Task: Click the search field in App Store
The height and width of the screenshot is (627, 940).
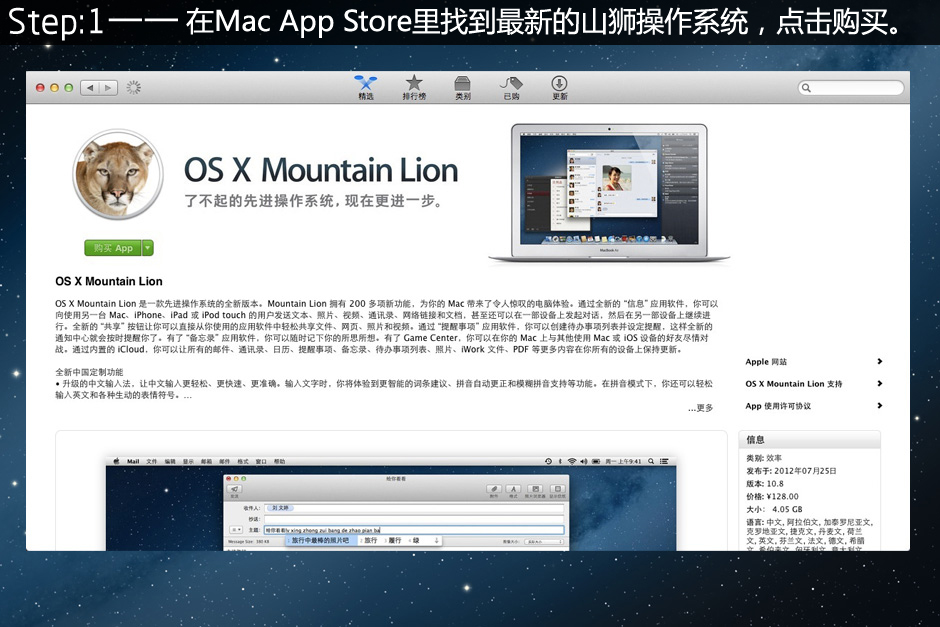Action: point(851,88)
